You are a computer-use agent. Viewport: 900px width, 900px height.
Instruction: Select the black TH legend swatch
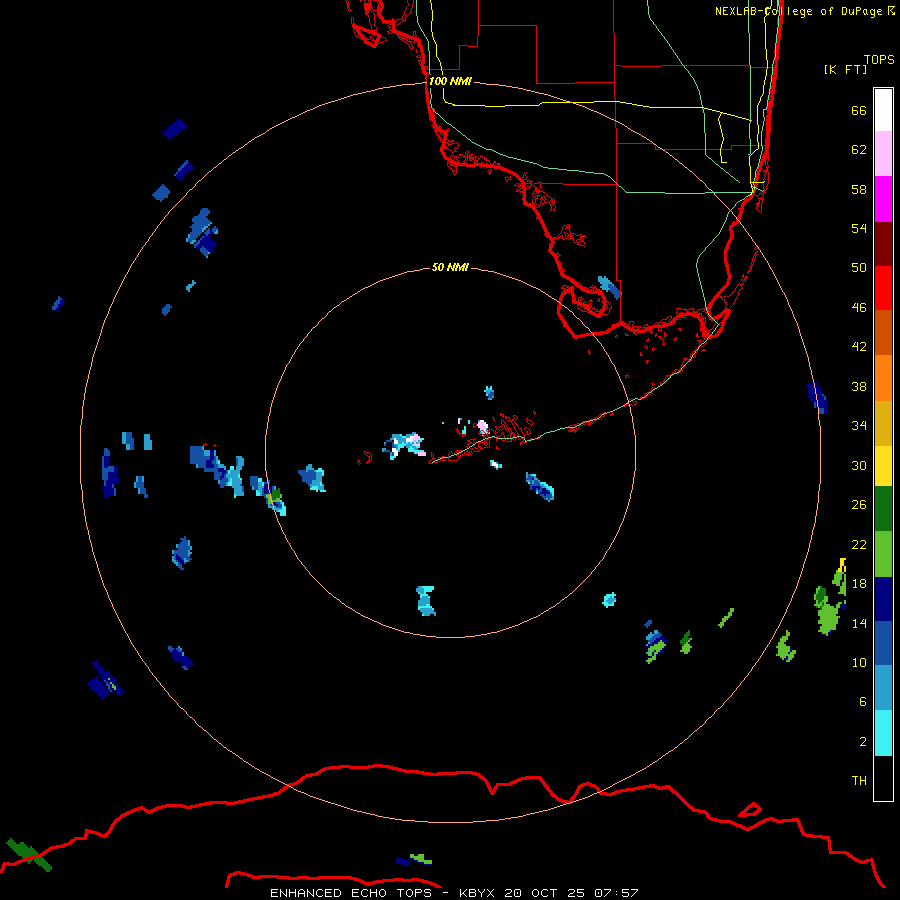(x=883, y=778)
